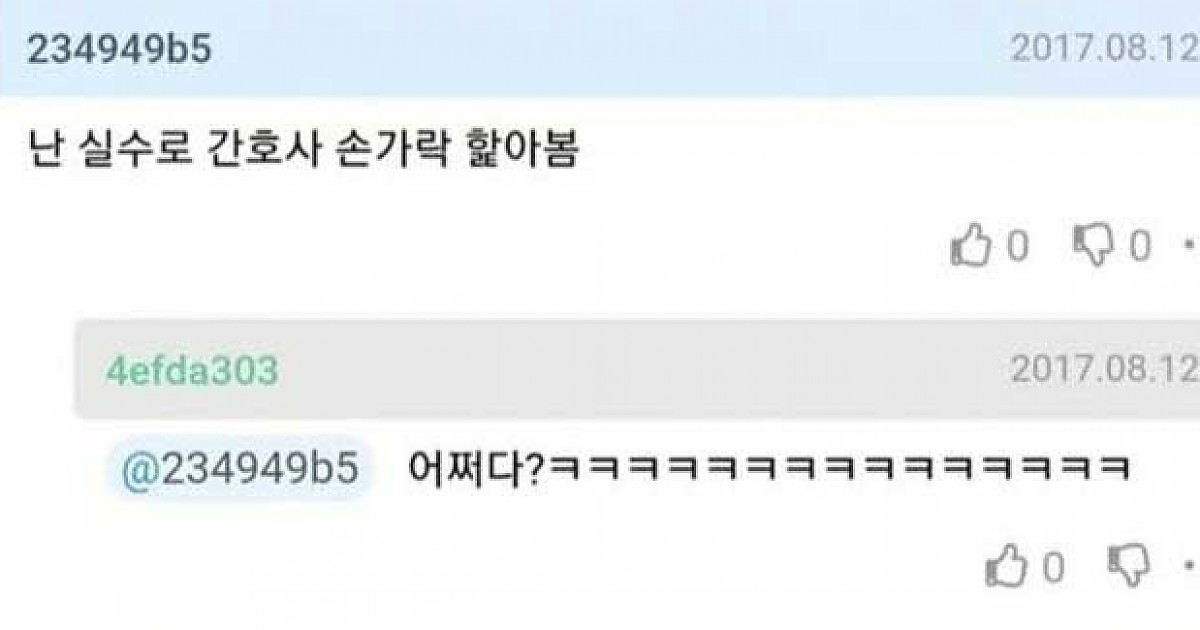The width and height of the screenshot is (1200, 630).
Task: Click the reply's 2017.08.12 timestamp
Action: (1105, 370)
